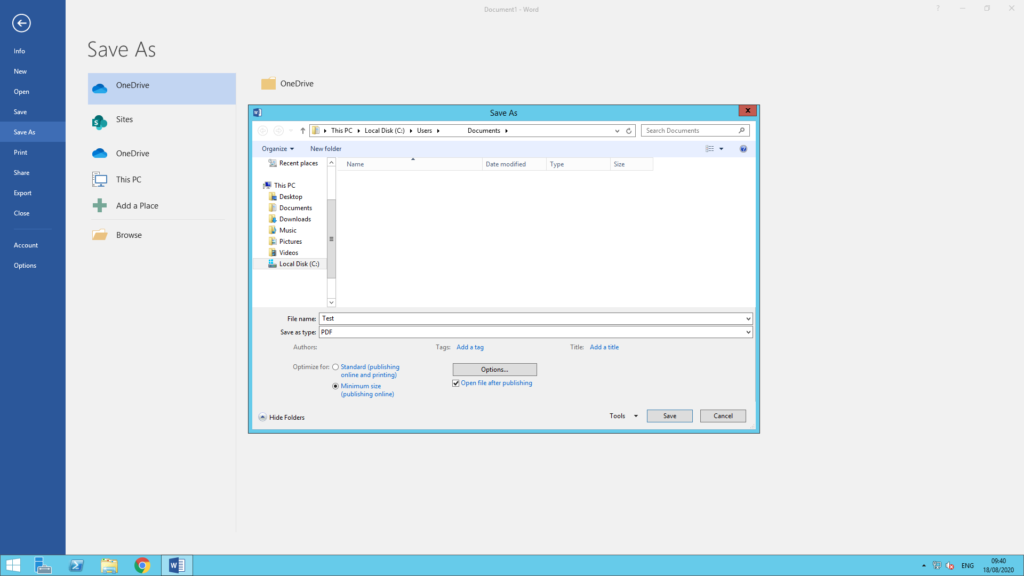The height and width of the screenshot is (576, 1024).
Task: Collapse folders with Hide Folders
Action: (281, 417)
